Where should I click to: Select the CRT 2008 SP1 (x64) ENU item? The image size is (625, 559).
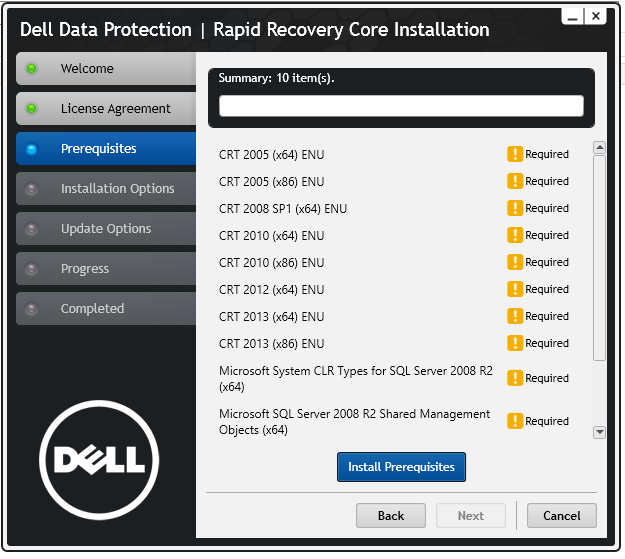click(x=283, y=209)
